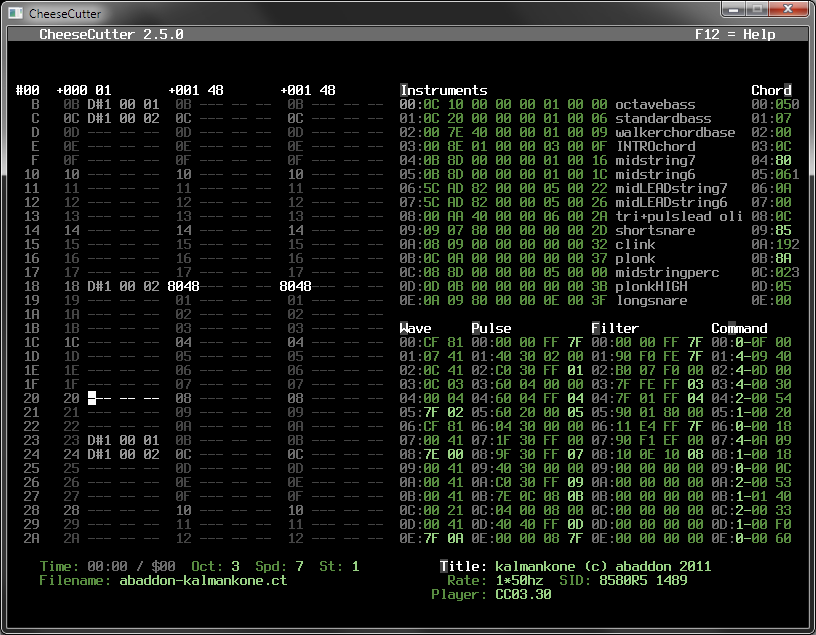Select the shortsnare instrument

pos(547,231)
